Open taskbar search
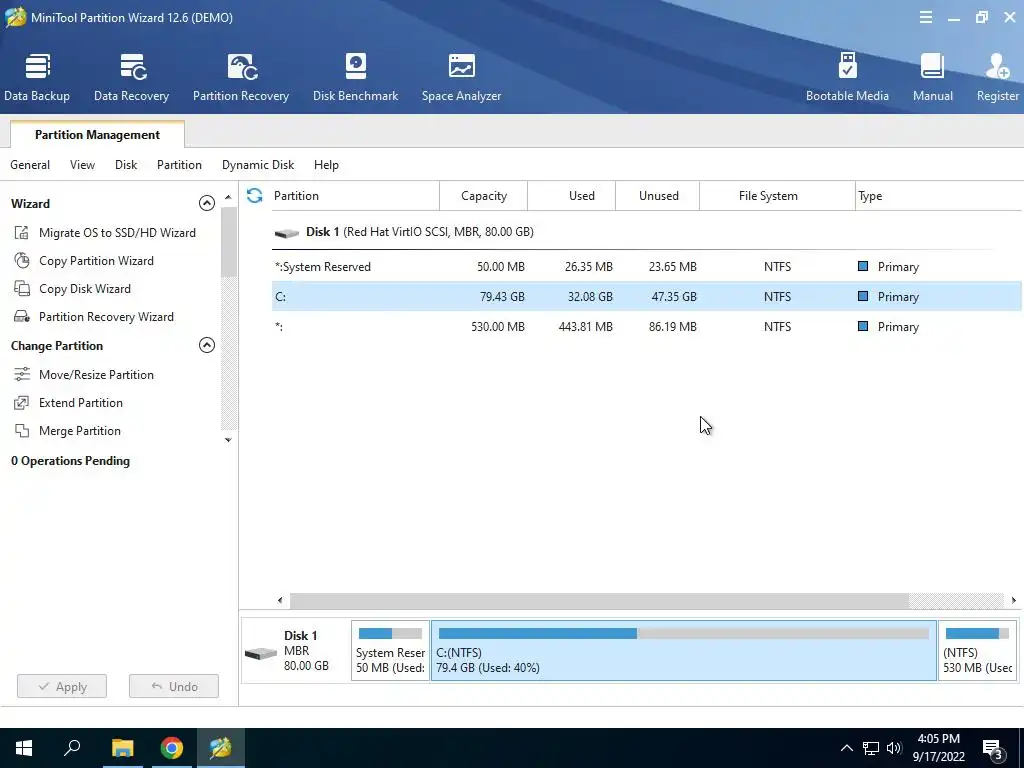The image size is (1024, 768). click(x=72, y=748)
